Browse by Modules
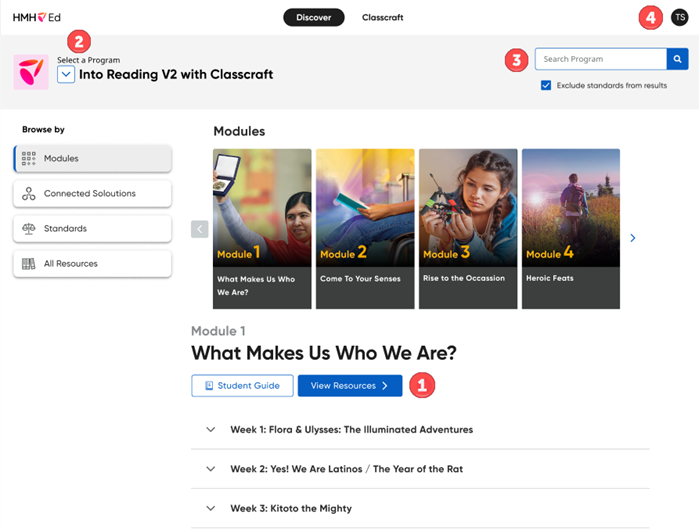699x531 pixels. tap(93, 158)
